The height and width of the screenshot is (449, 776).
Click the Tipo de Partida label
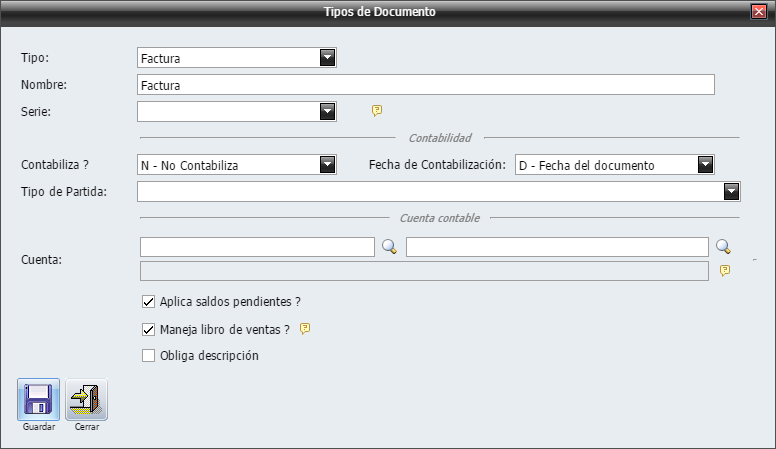tap(64, 192)
